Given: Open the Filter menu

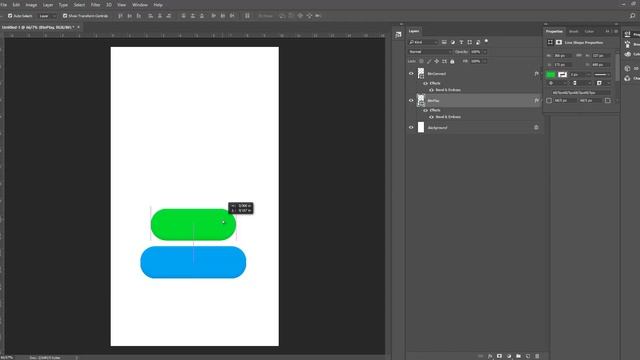Looking at the screenshot, I should coord(96,5).
